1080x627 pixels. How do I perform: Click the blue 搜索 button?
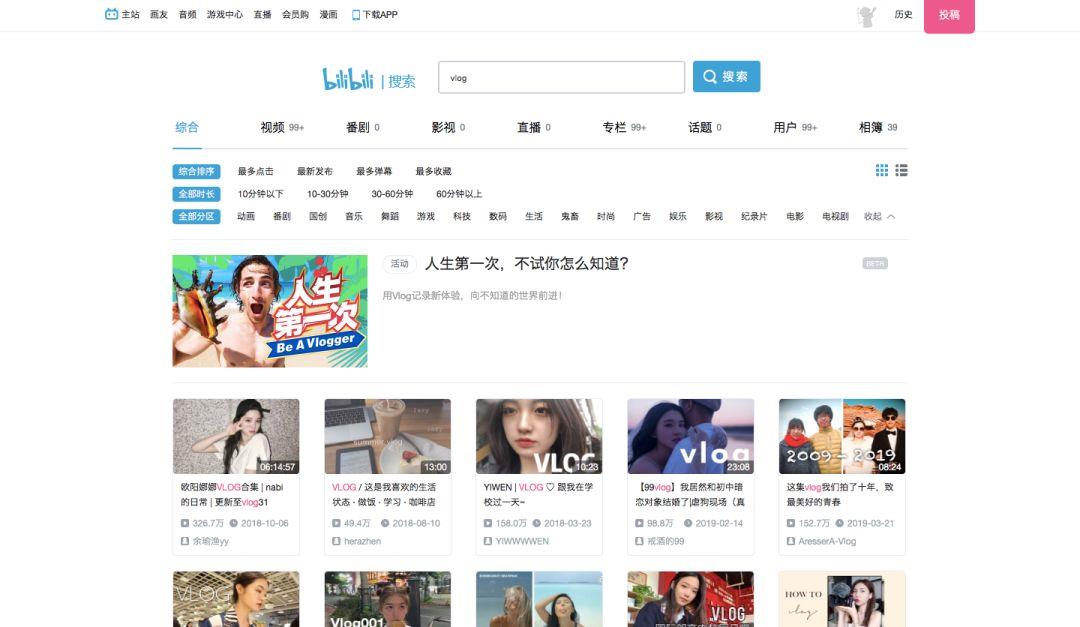[726, 77]
